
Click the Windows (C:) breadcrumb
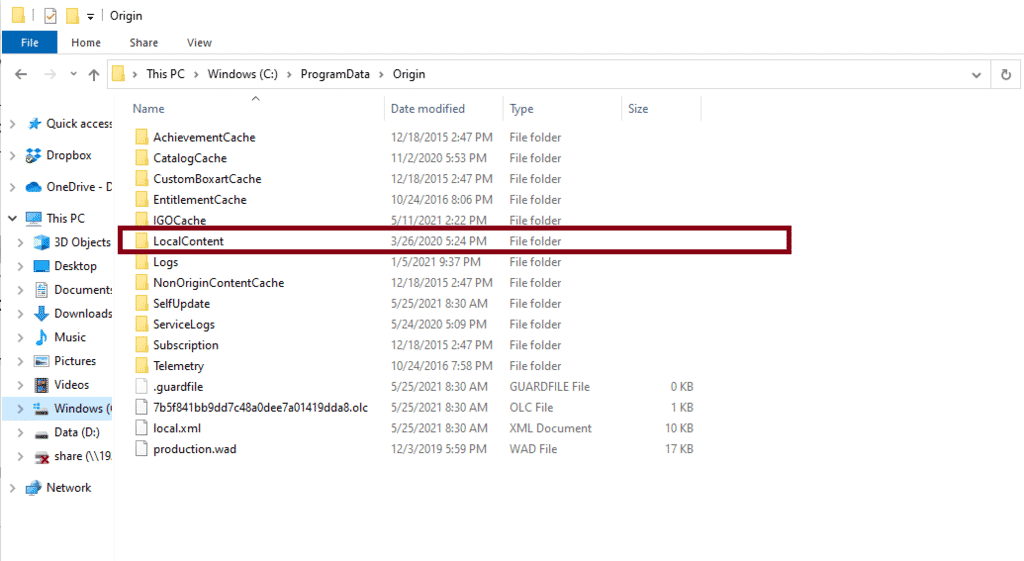[242, 74]
